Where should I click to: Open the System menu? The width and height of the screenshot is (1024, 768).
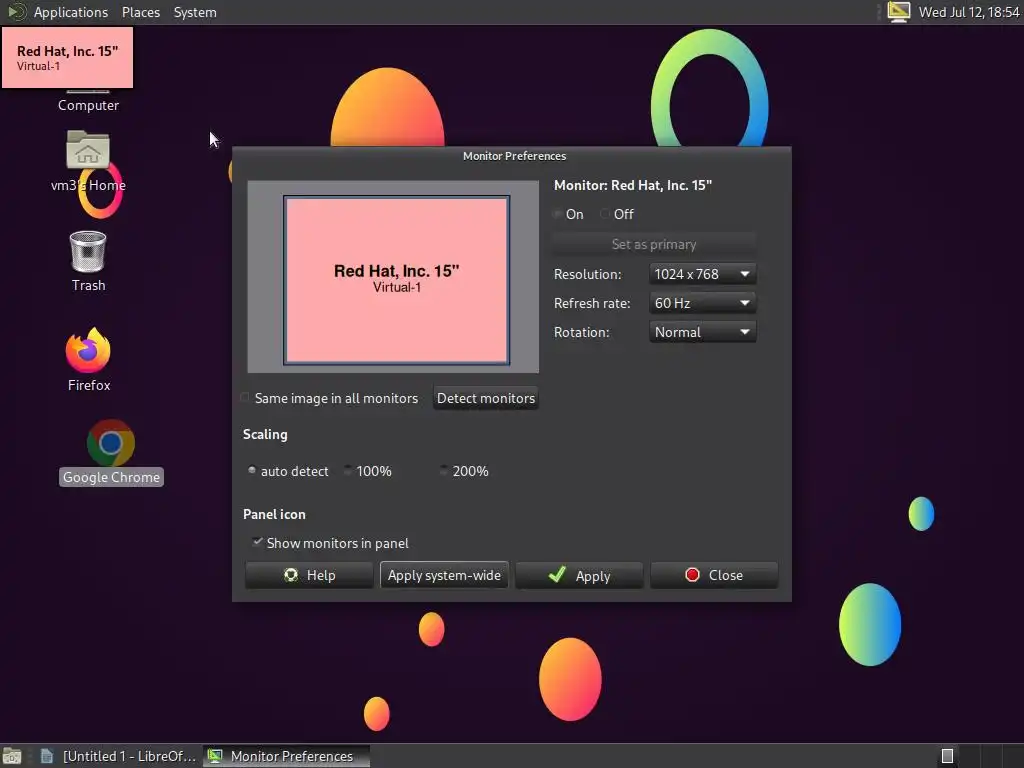pos(195,12)
